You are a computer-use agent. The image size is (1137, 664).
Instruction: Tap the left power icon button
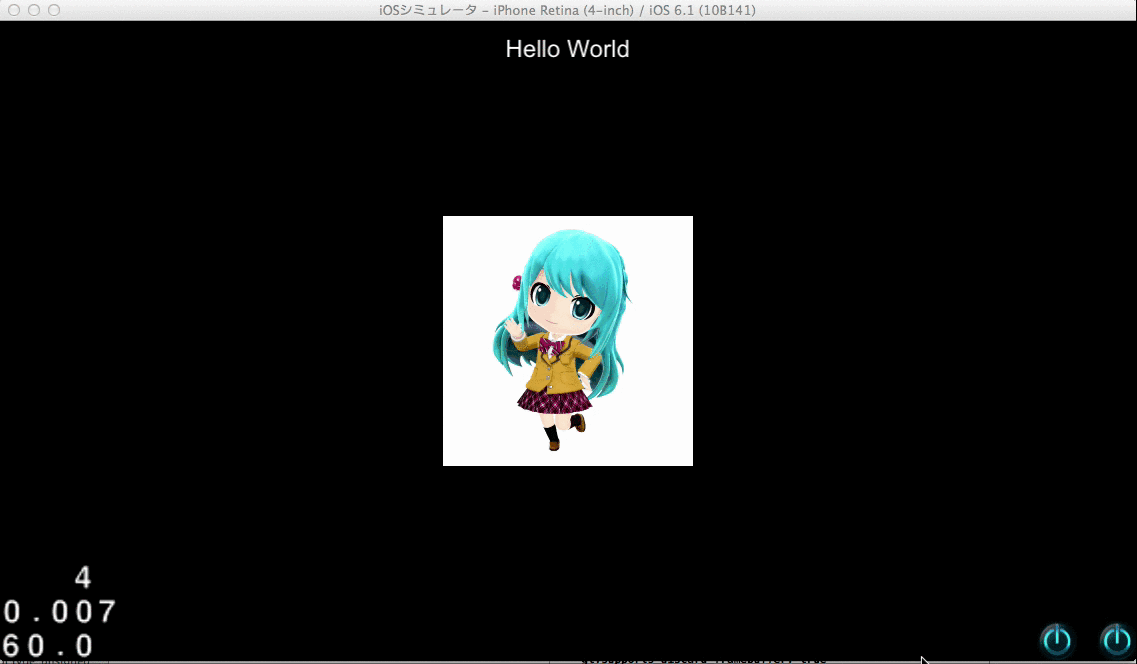[1057, 639]
